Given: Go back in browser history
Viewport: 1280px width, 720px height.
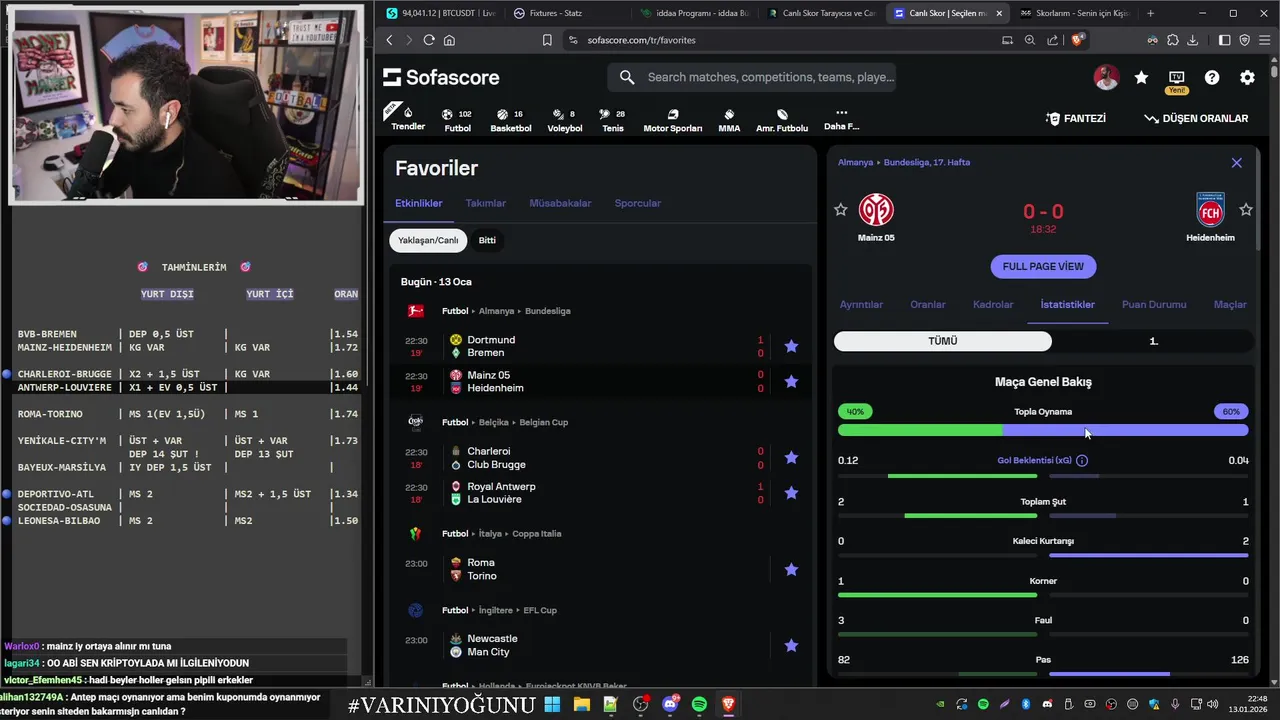Looking at the screenshot, I should [x=390, y=40].
